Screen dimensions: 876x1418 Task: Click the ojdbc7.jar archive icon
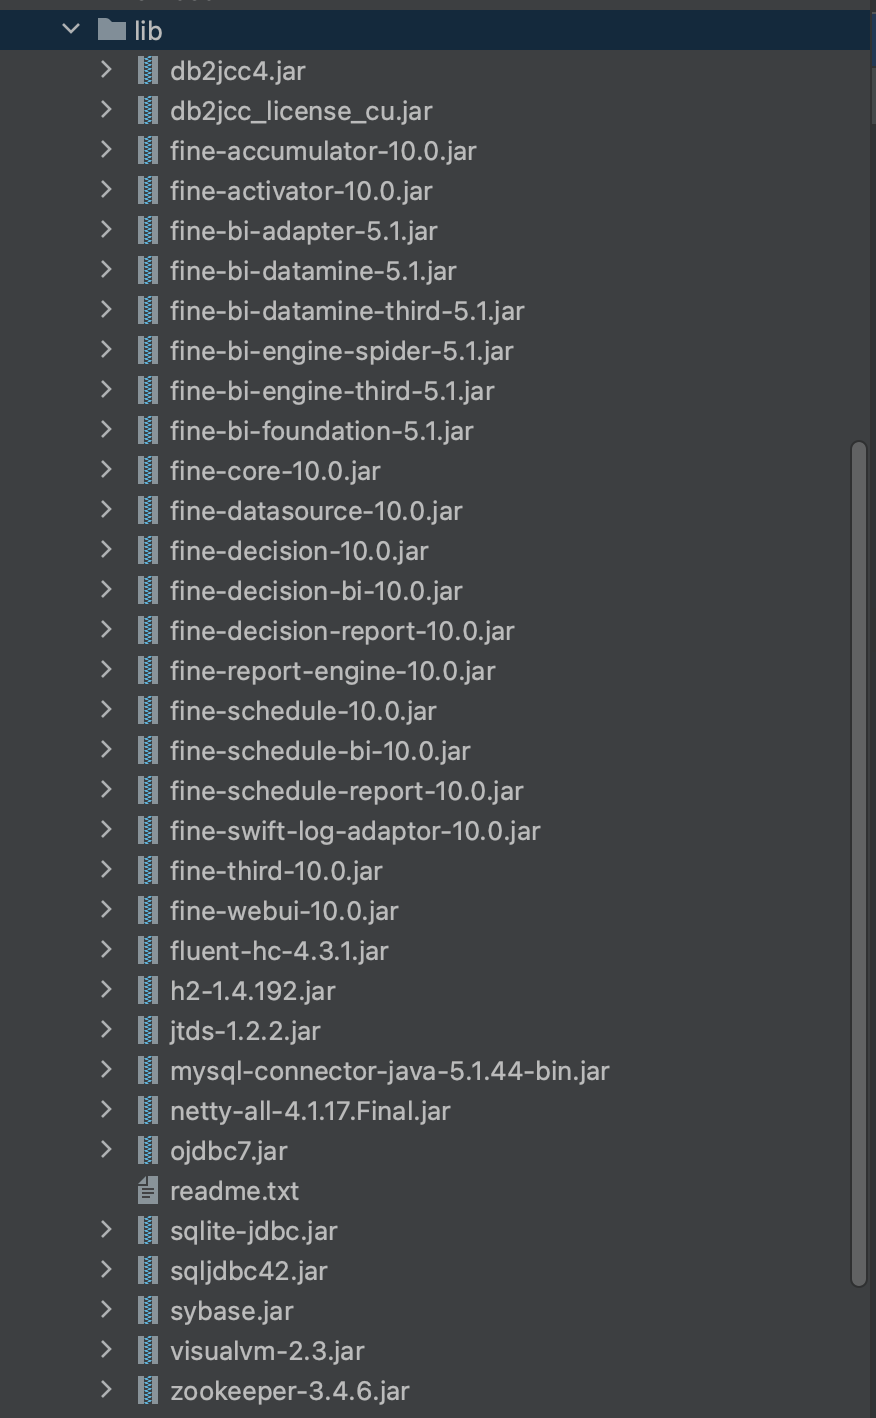tap(148, 1151)
